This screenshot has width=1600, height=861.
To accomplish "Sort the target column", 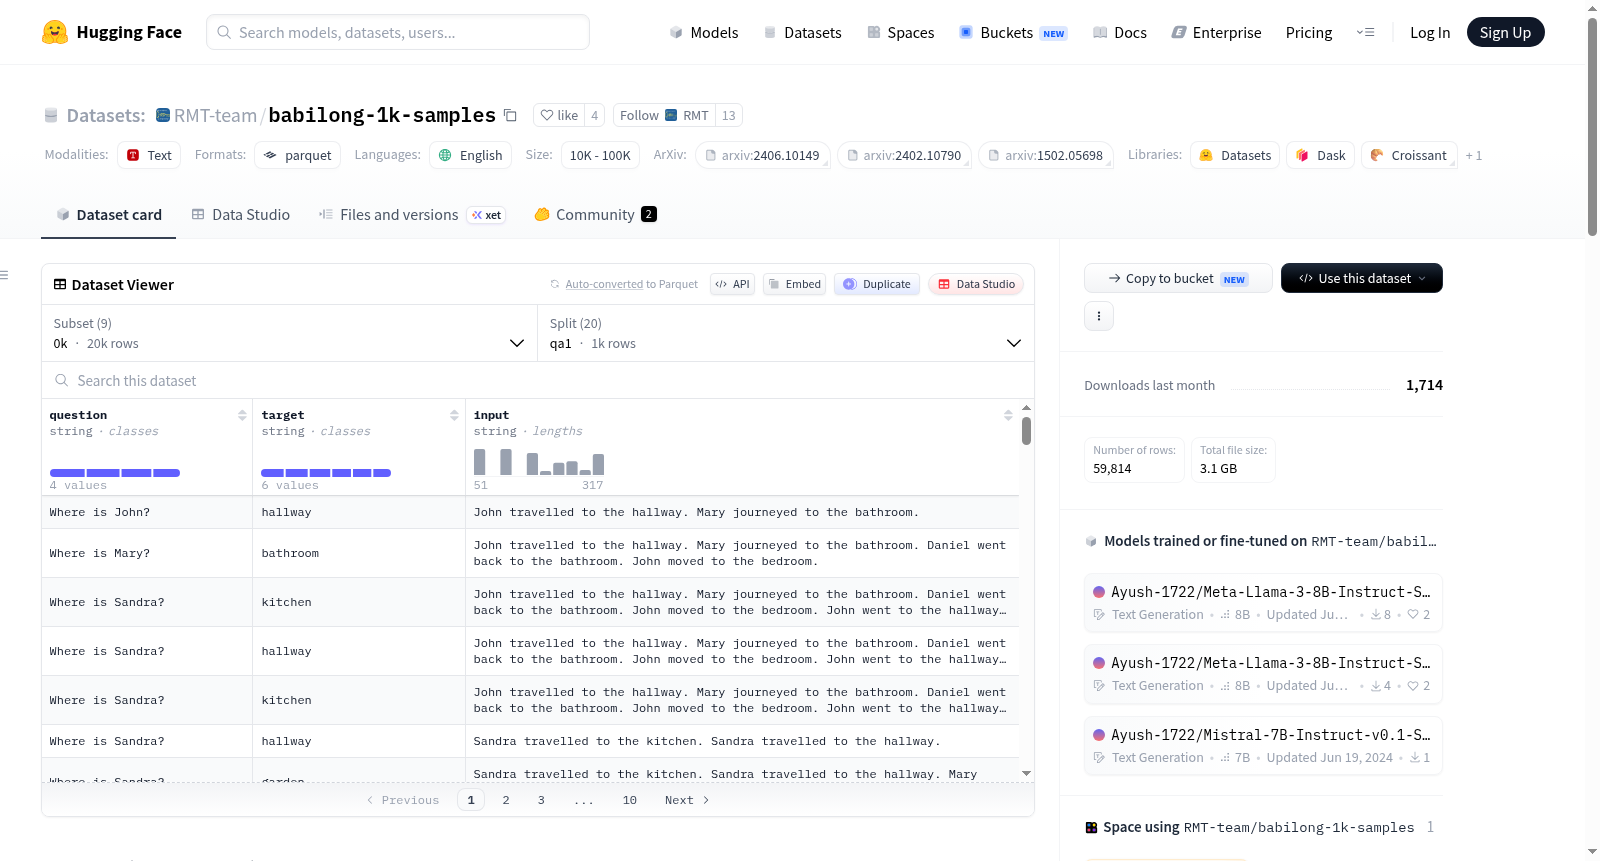I will pyautogui.click(x=454, y=415).
